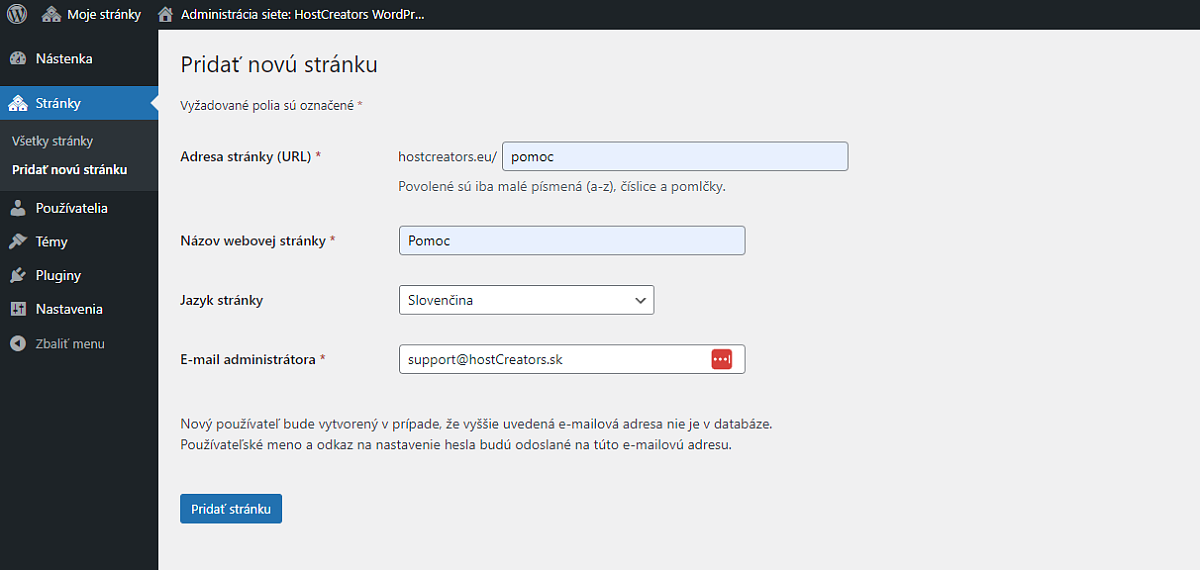
Task: Collapse sidebar with Zbaliť menu
Action: click(79, 343)
